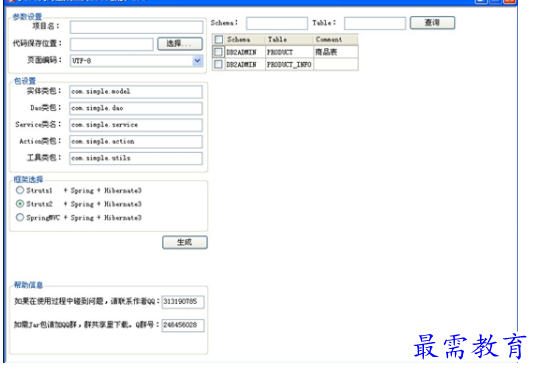
Task: Click the Q群号 field 246456028
Action: pos(183,325)
